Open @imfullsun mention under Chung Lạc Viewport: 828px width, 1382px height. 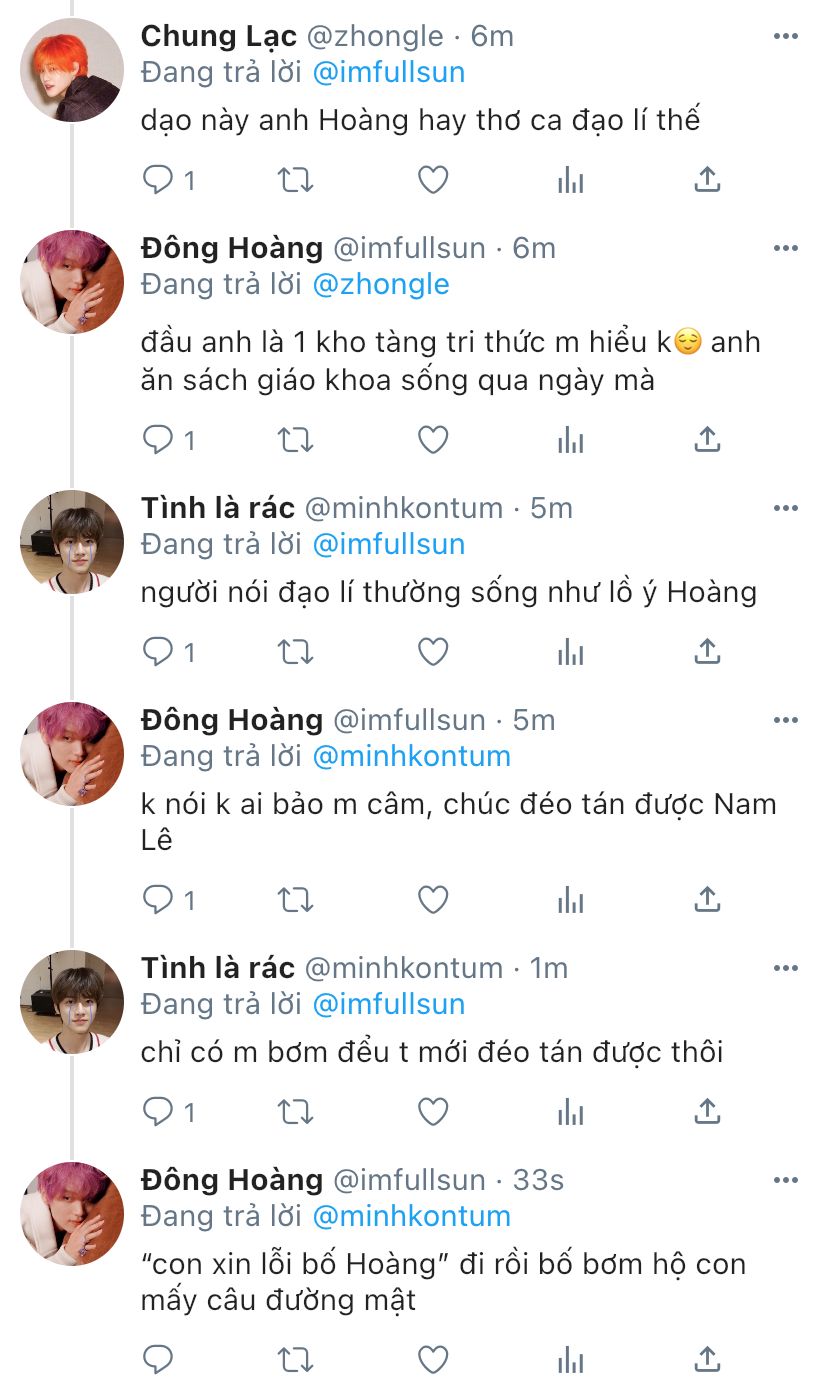pos(389,73)
